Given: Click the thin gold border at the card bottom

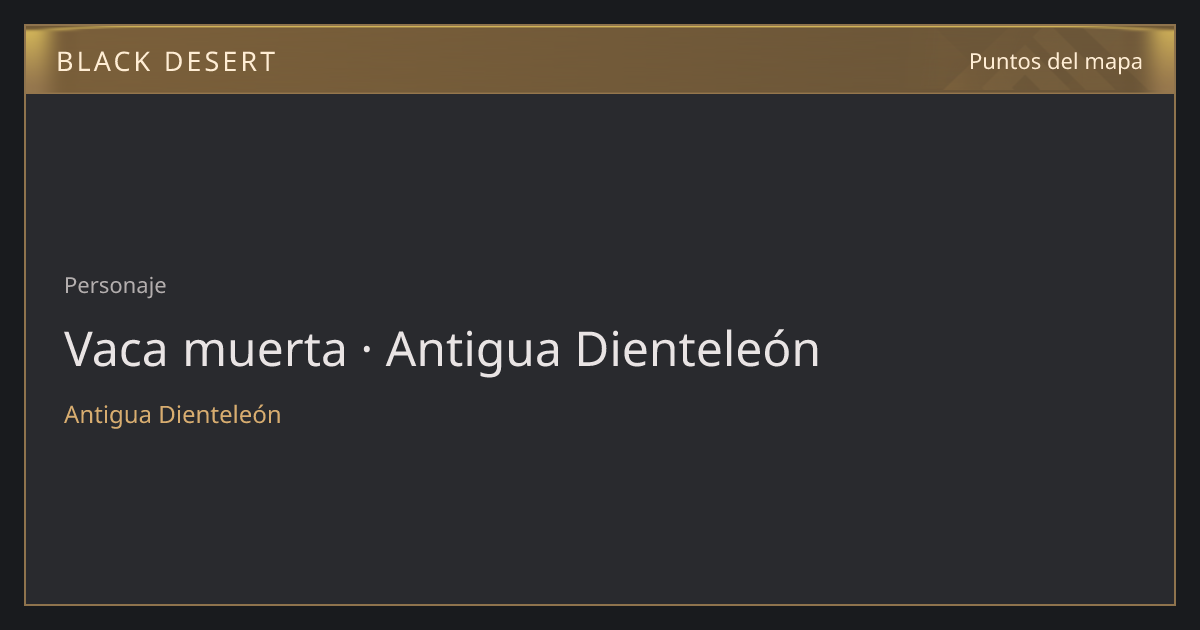Looking at the screenshot, I should point(600,604).
